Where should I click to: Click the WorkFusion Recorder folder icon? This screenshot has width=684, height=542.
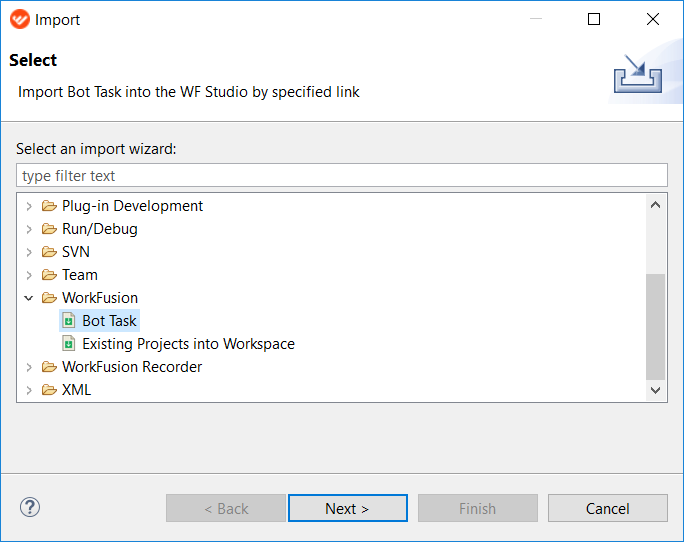click(49, 367)
